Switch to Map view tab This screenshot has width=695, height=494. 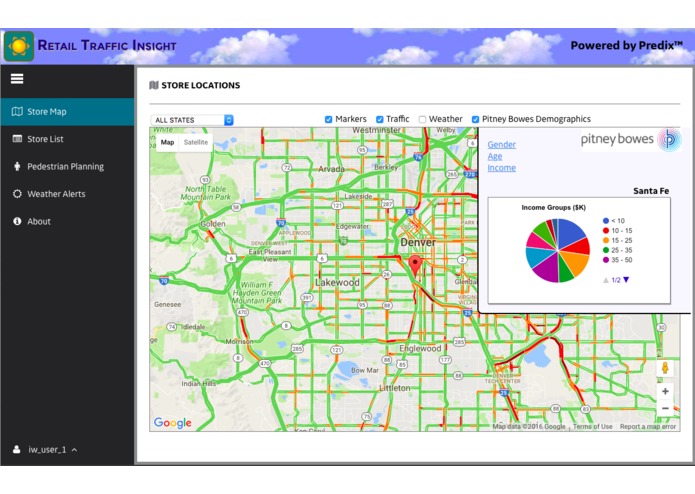coord(167,142)
